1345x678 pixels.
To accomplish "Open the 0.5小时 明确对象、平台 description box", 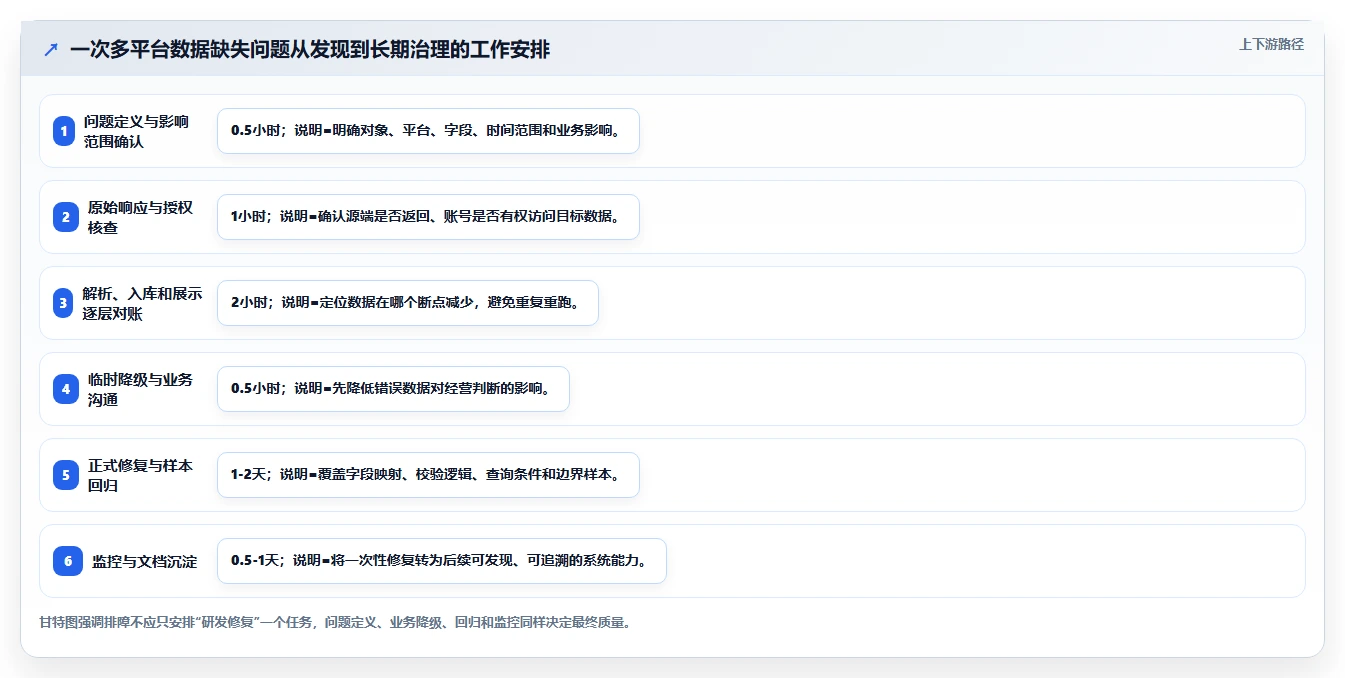I will (428, 131).
